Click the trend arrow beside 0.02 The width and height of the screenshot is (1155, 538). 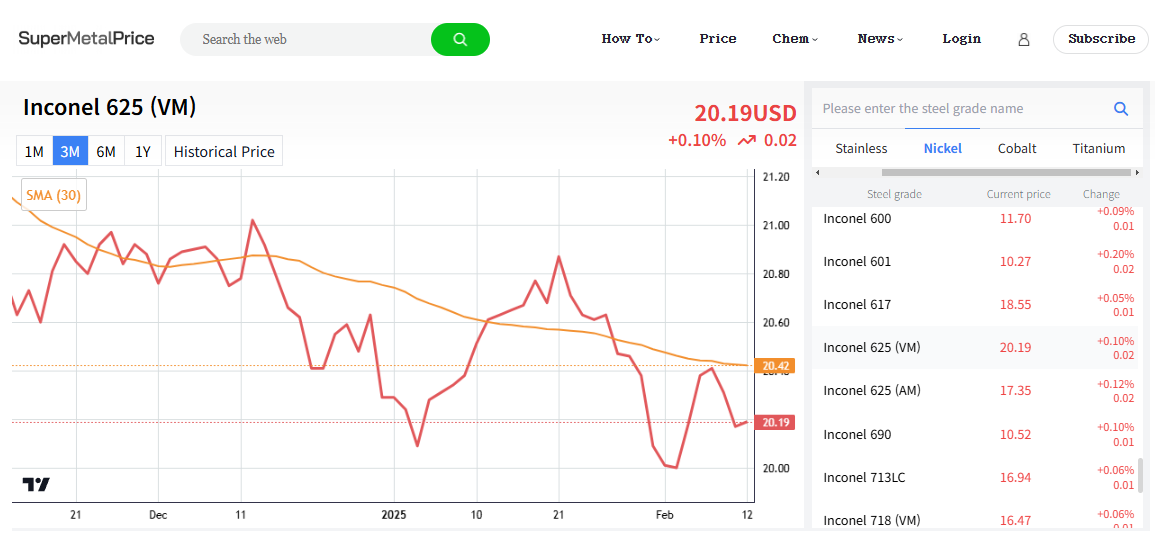747,140
